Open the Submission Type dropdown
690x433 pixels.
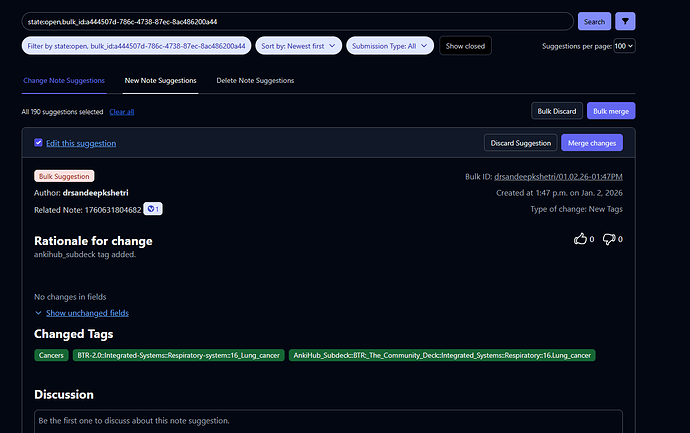coord(391,46)
